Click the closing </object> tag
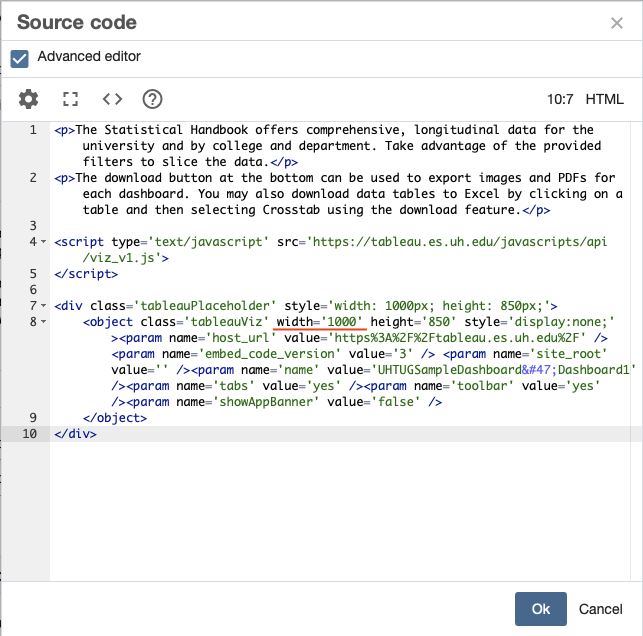 pyautogui.click(x=115, y=418)
